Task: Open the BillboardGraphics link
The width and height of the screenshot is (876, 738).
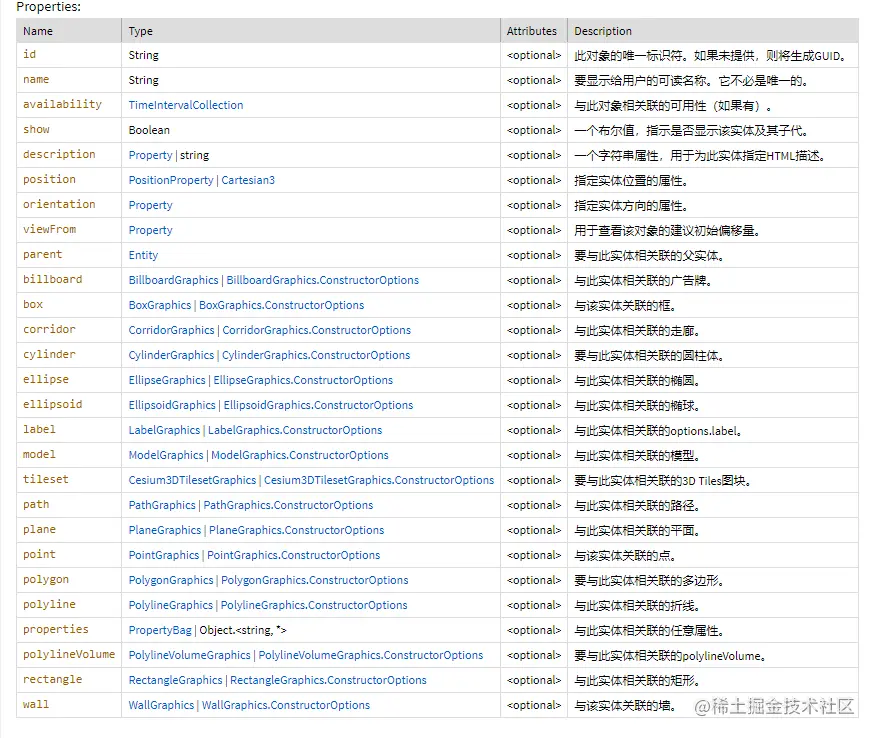Action: click(173, 280)
